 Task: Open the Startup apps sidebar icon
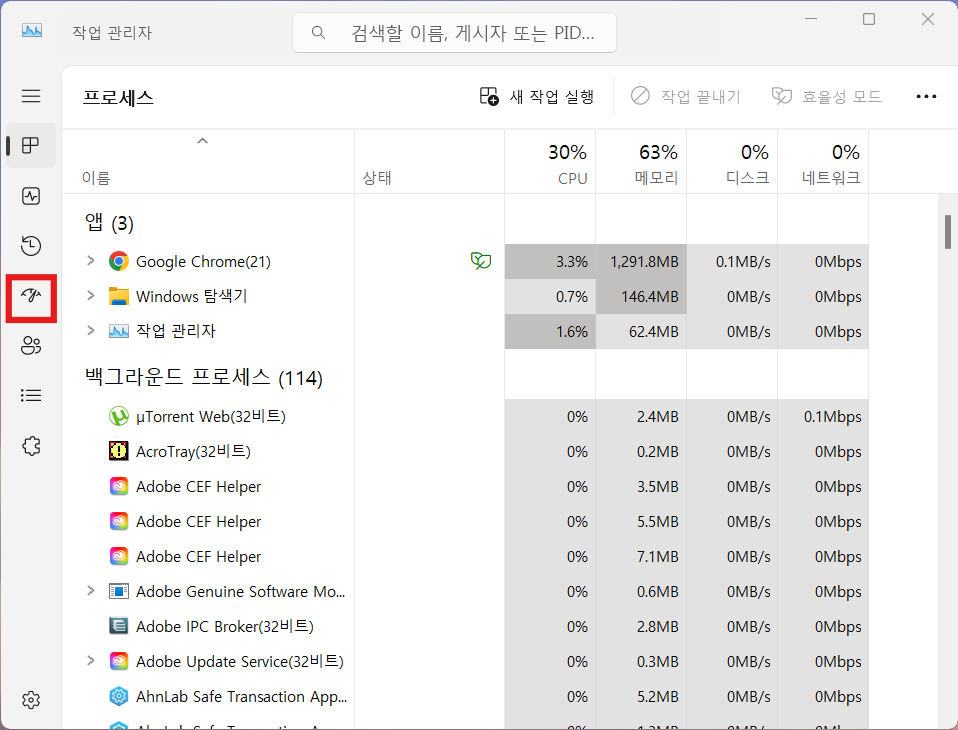[x=31, y=297]
